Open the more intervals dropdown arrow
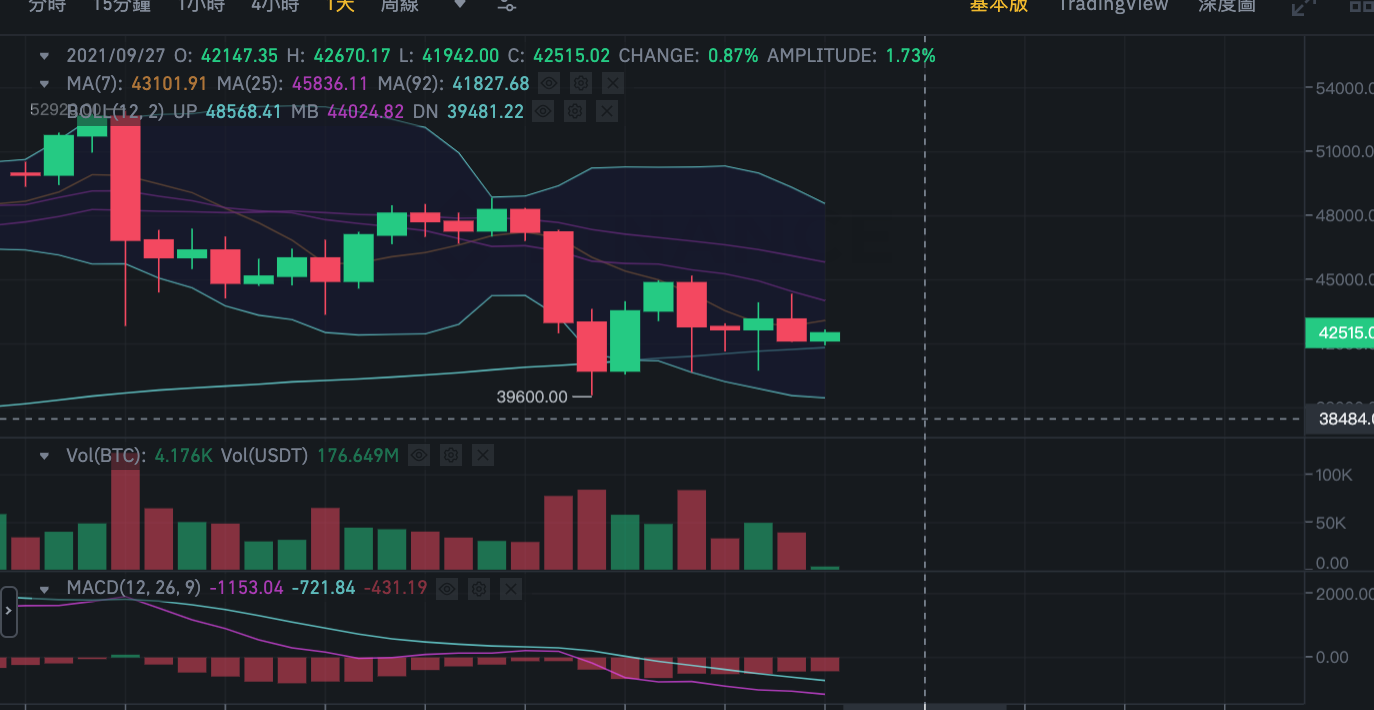1374x710 pixels. coord(459,5)
